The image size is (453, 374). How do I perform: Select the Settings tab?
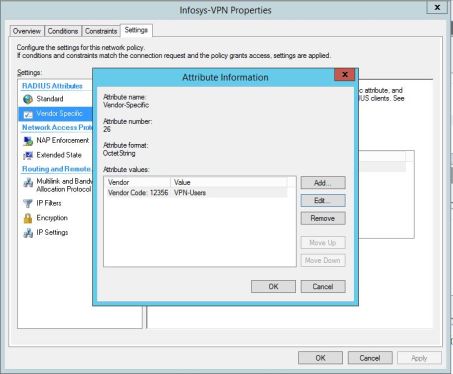point(136,30)
